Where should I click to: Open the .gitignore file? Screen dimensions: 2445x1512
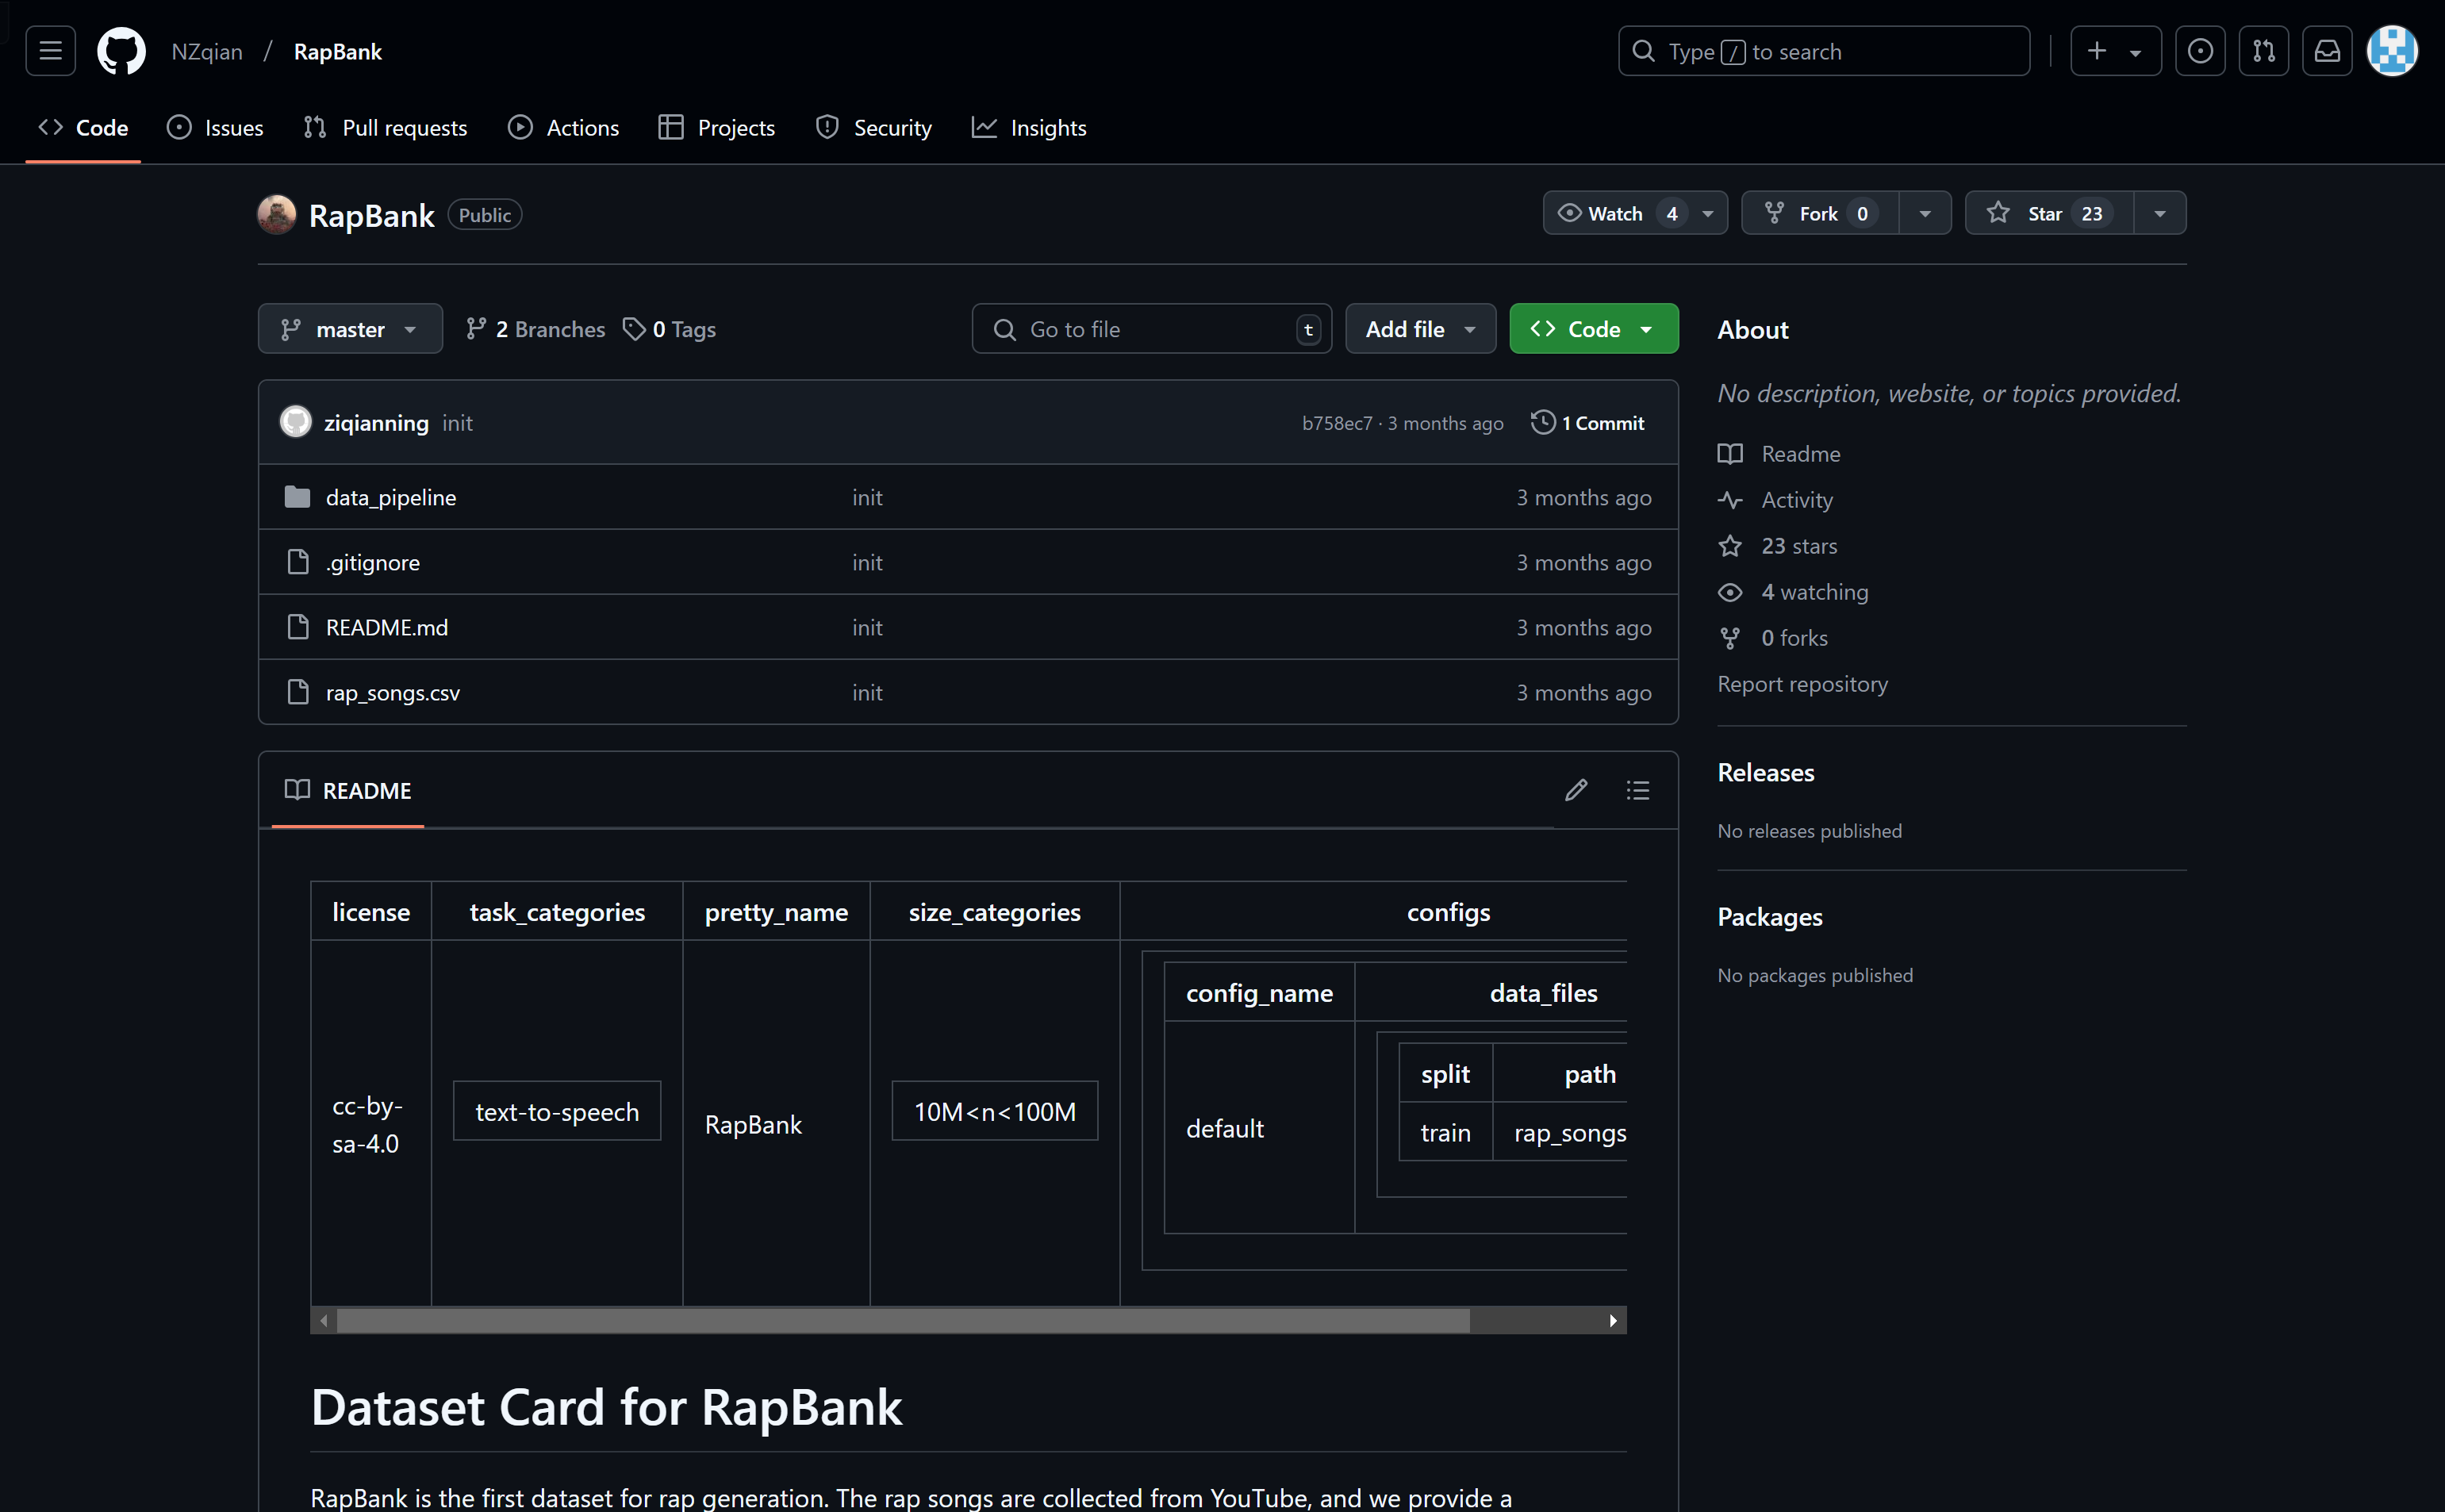click(373, 562)
